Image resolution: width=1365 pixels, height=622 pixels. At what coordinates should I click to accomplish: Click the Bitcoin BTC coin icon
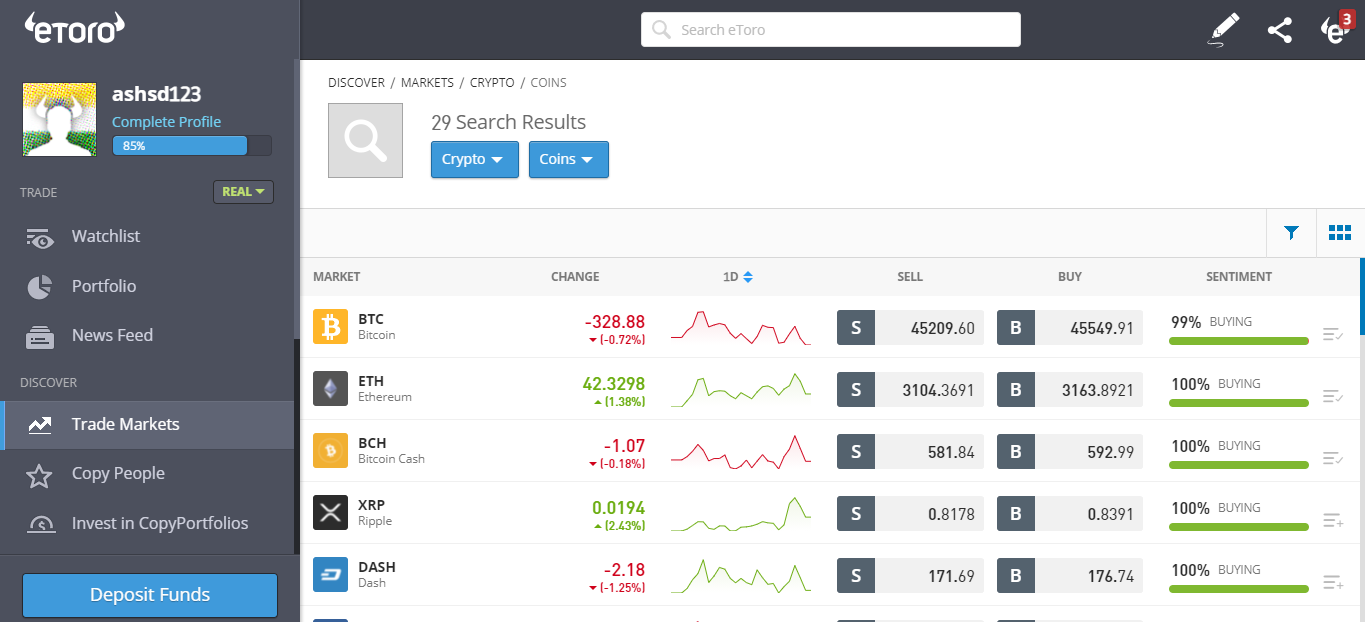(x=330, y=326)
